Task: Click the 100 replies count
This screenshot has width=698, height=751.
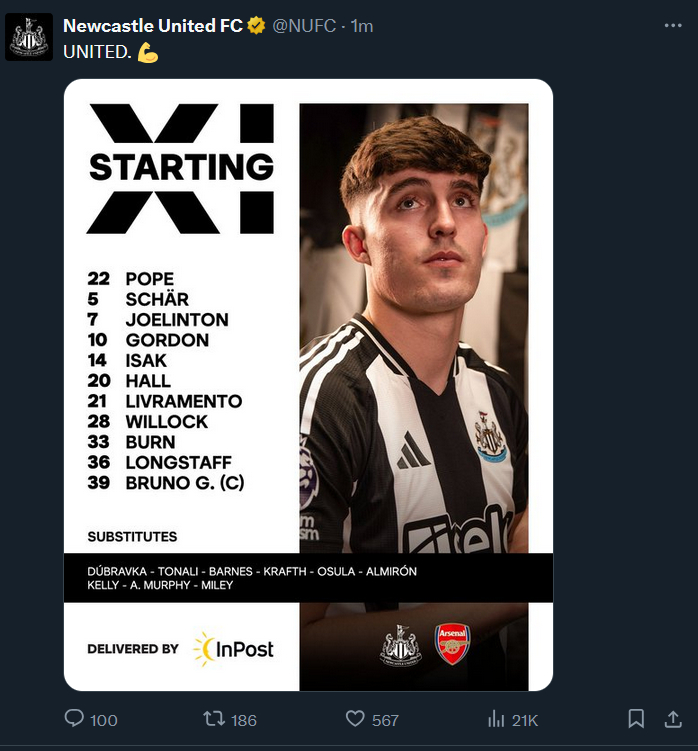Action: (x=103, y=720)
